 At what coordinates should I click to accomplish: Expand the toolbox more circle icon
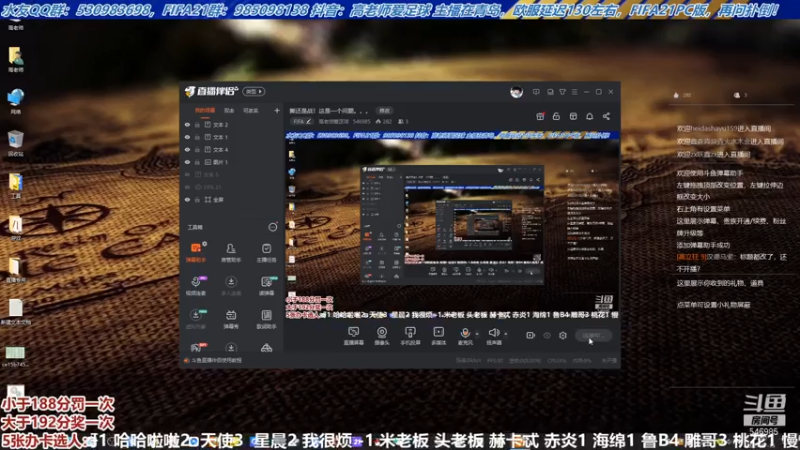click(273, 227)
